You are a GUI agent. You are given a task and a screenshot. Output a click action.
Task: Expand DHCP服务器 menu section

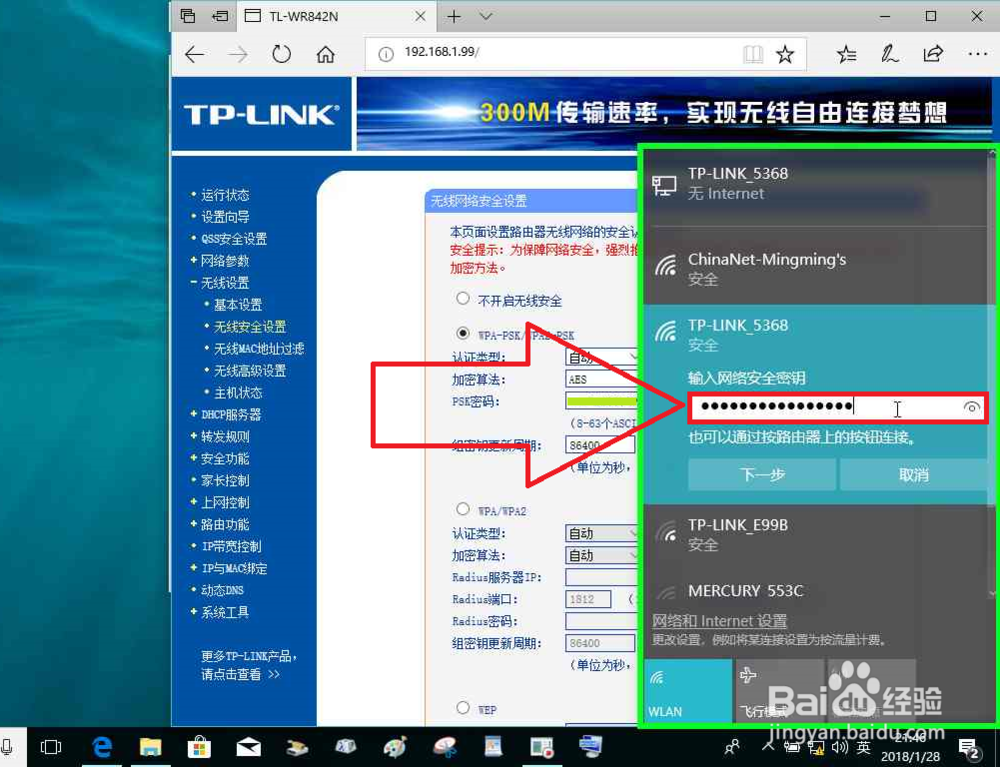pos(231,414)
